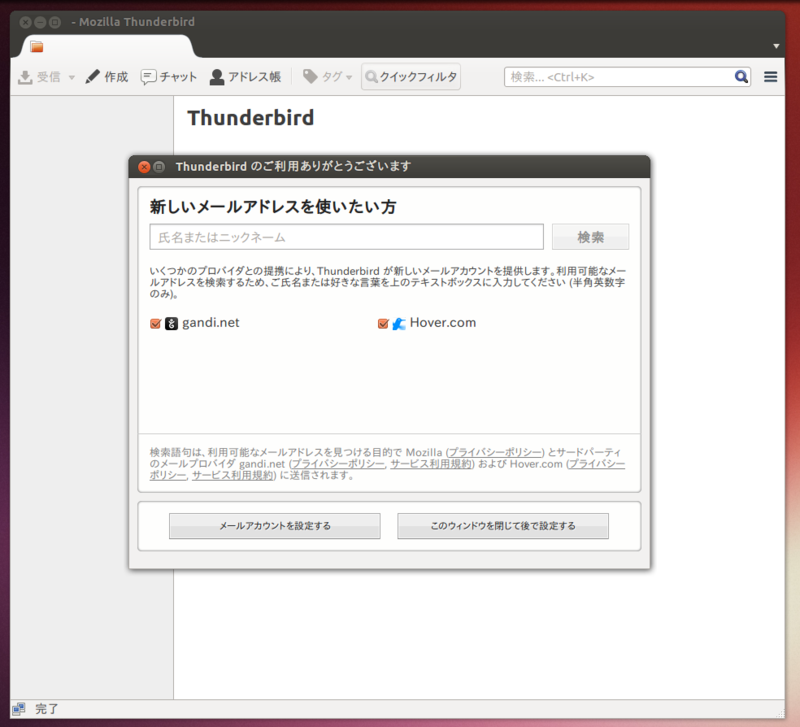The image size is (800, 727).
Task: Click このウィンドウを閉じて後で設定する button
Action: point(503,526)
